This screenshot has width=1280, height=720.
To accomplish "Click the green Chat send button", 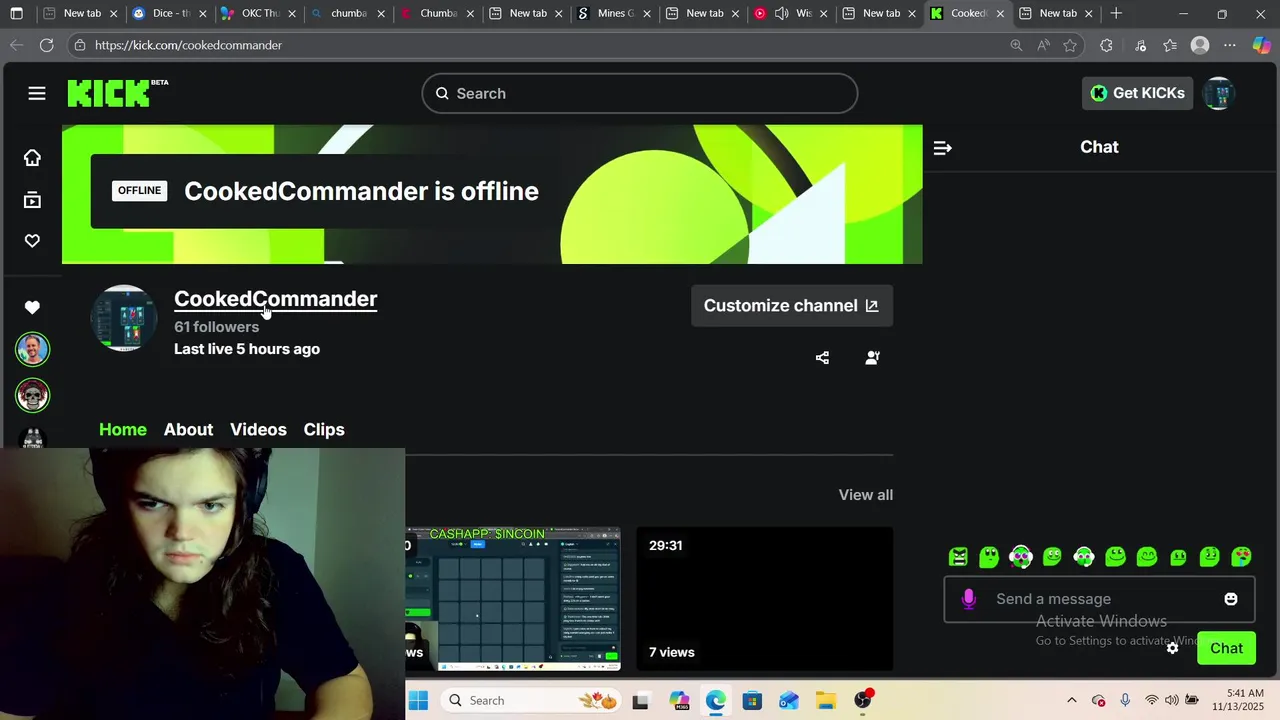I will coord(1226,648).
